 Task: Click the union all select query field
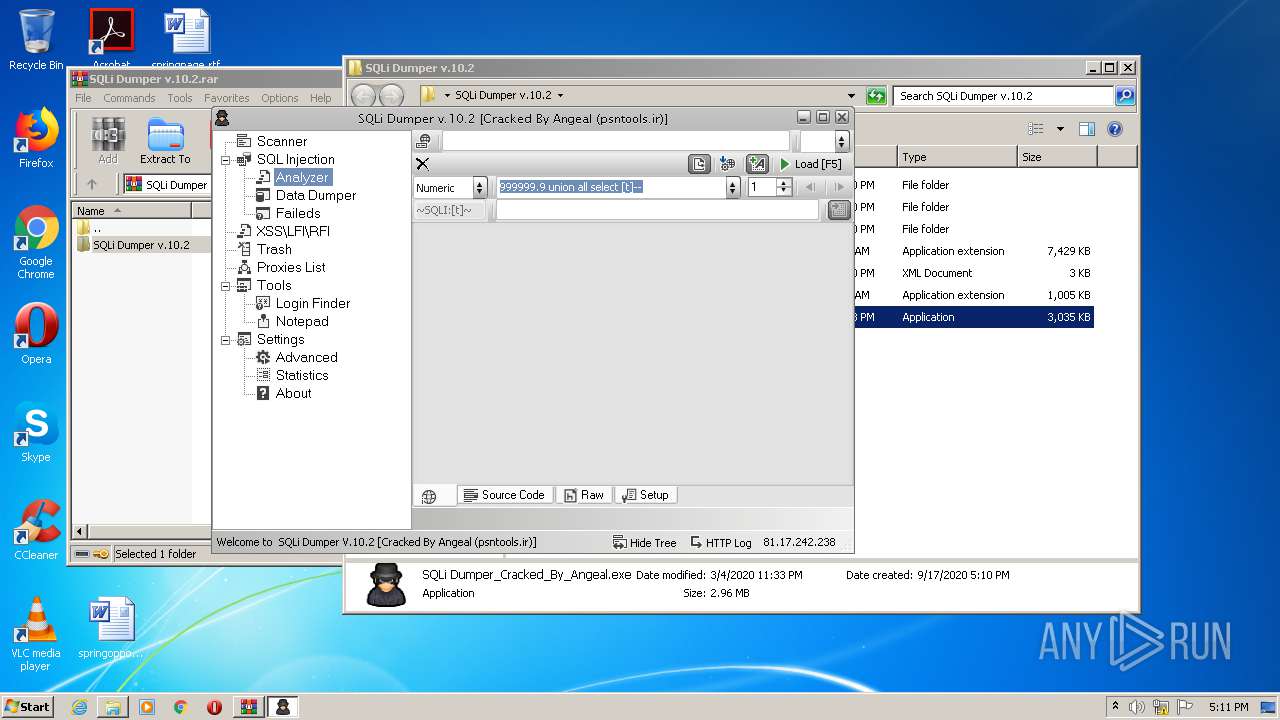tap(612, 187)
